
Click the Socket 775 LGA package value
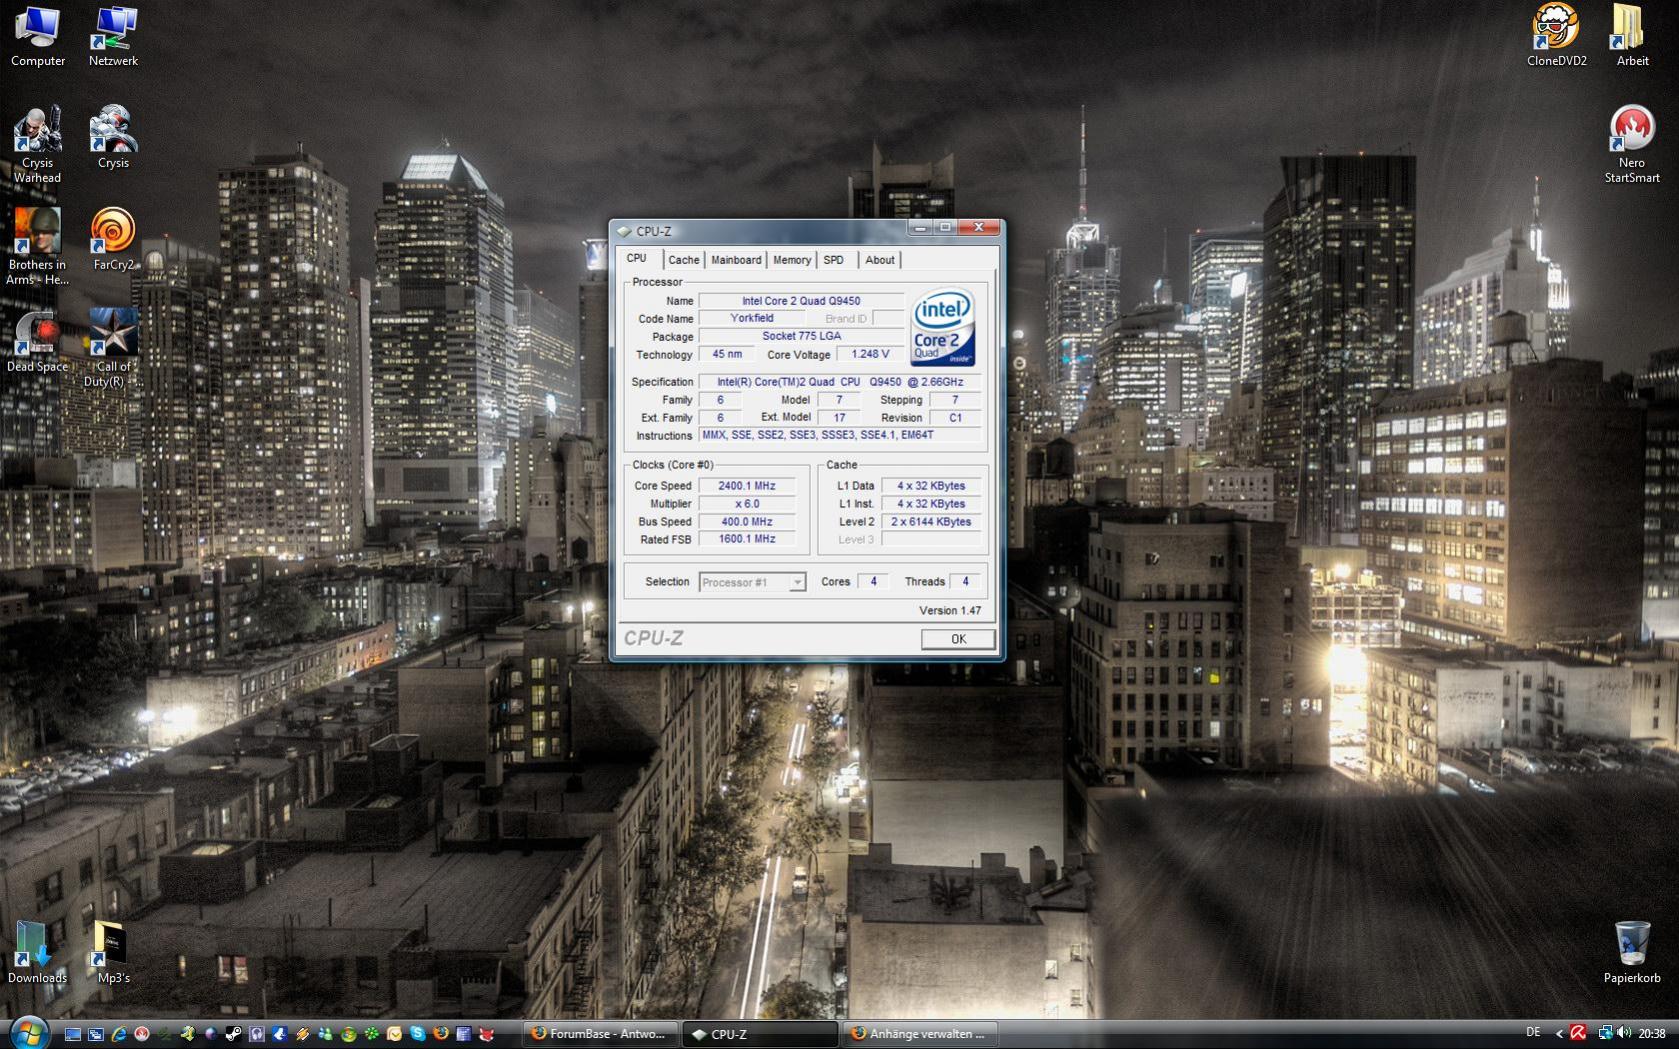[x=801, y=336]
